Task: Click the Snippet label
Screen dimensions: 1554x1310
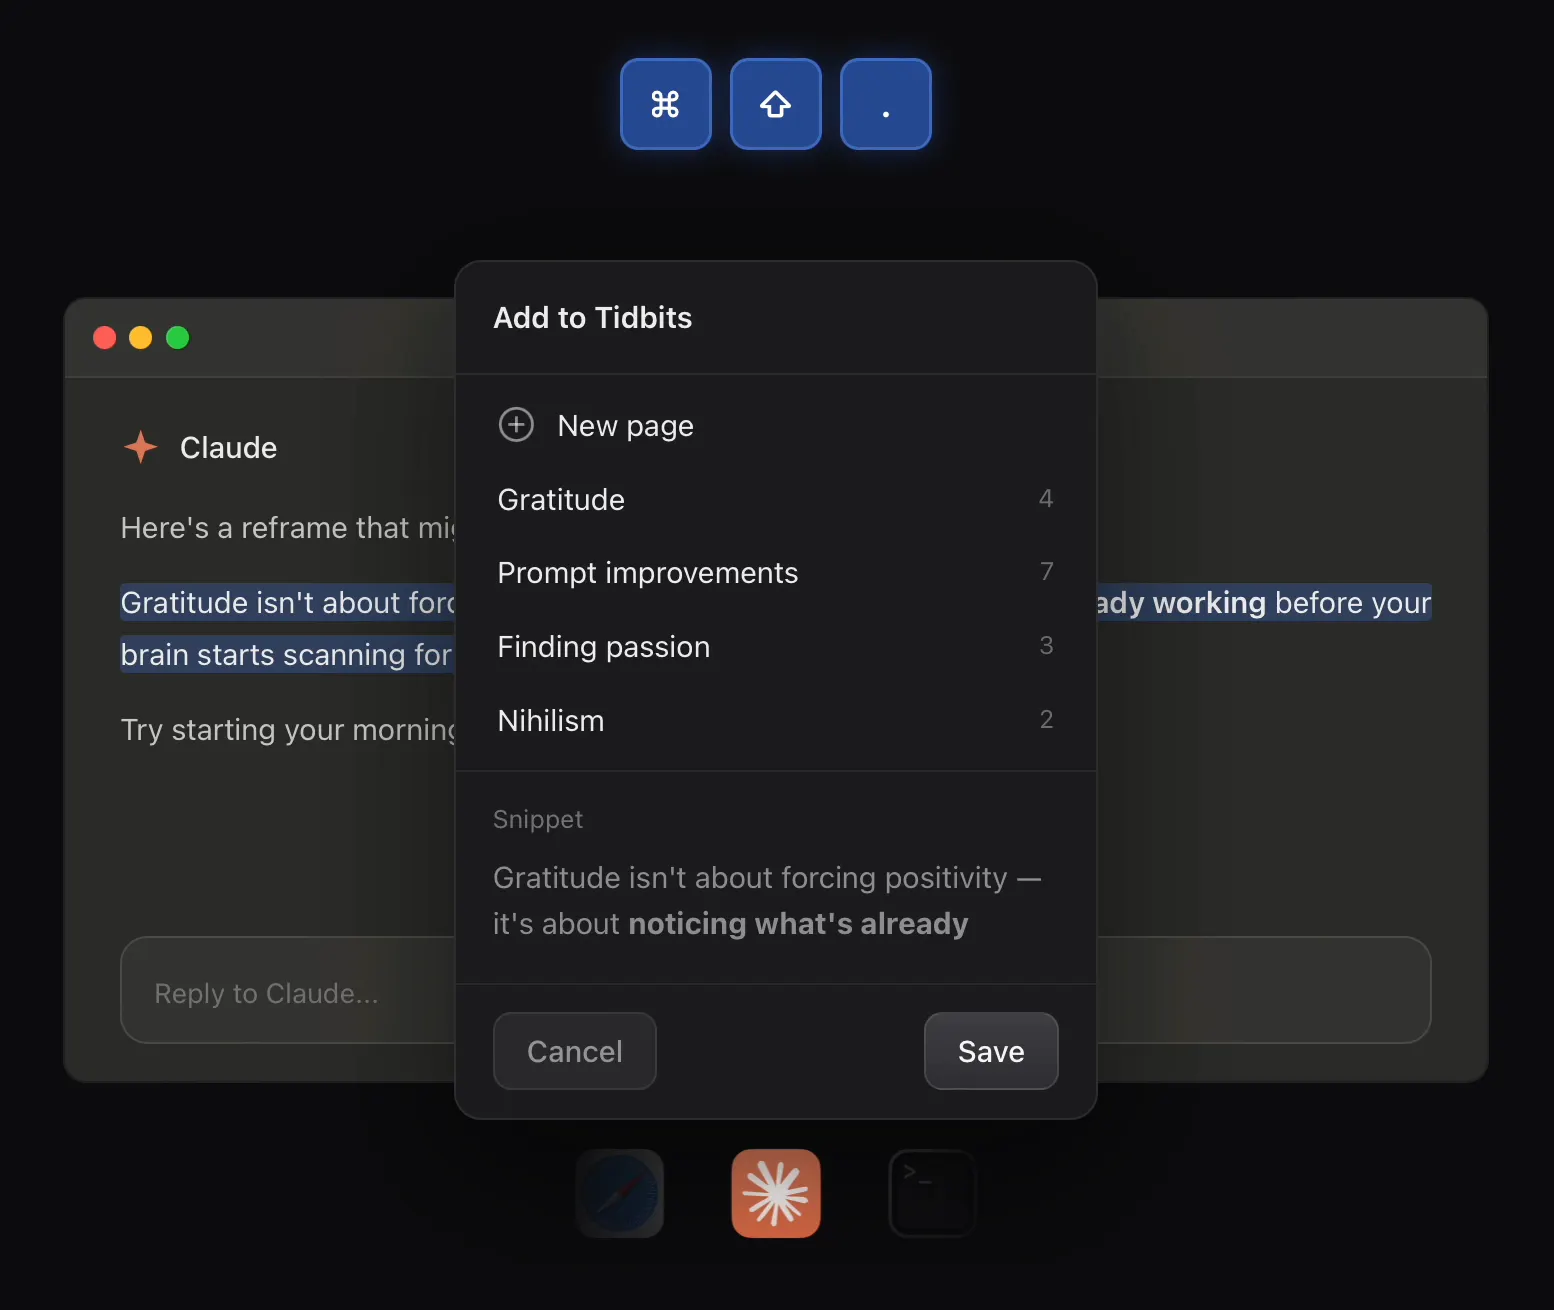Action: tap(538, 819)
